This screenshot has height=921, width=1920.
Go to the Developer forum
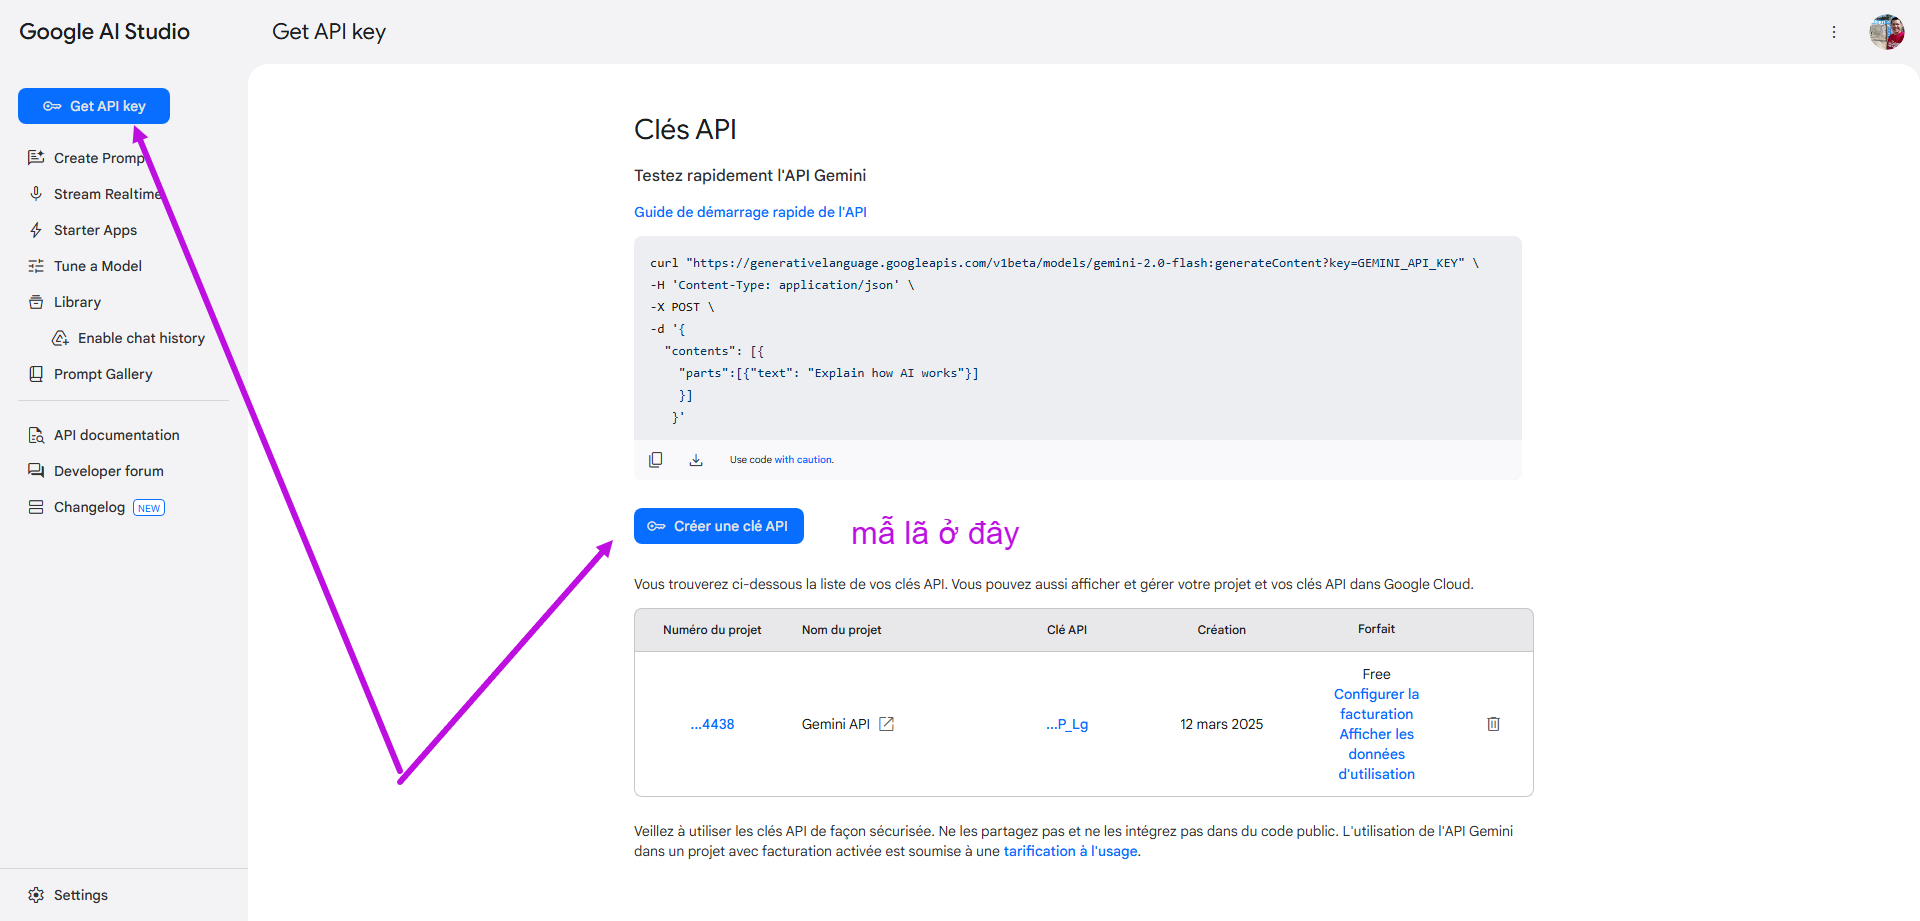109,471
